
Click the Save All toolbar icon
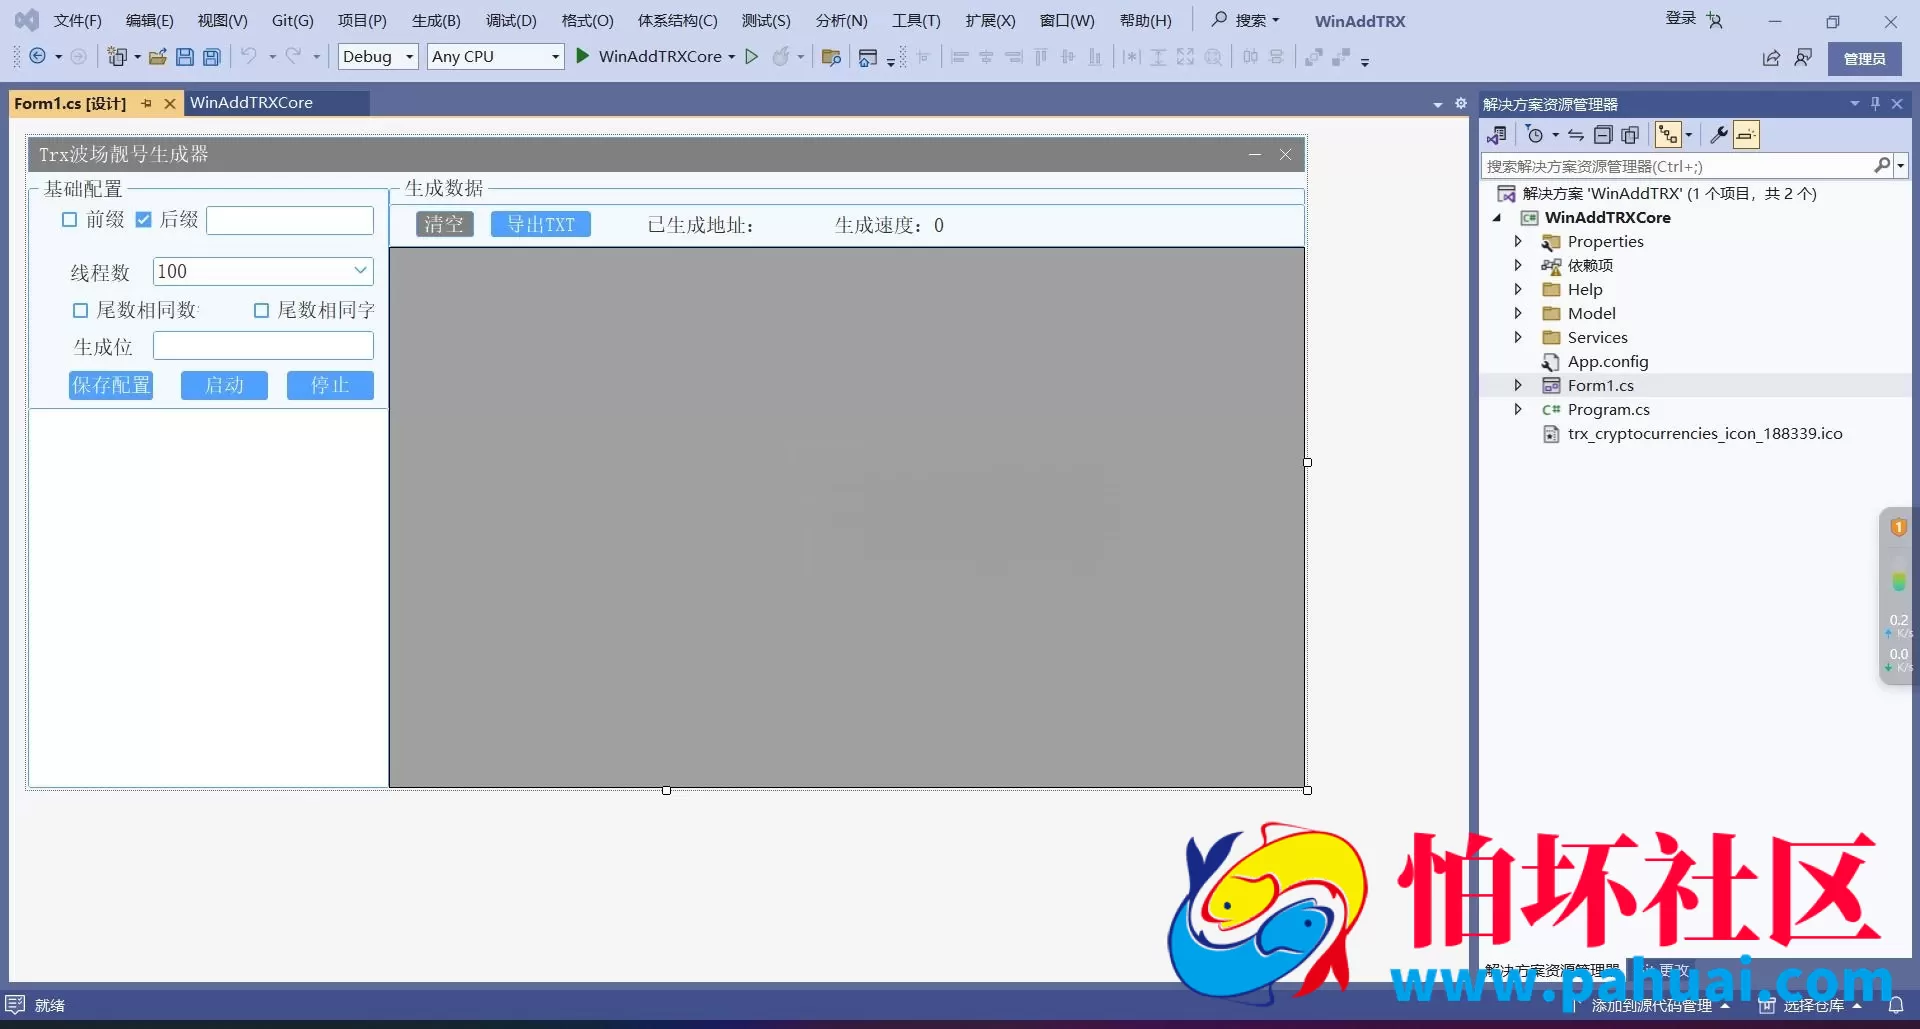click(212, 57)
